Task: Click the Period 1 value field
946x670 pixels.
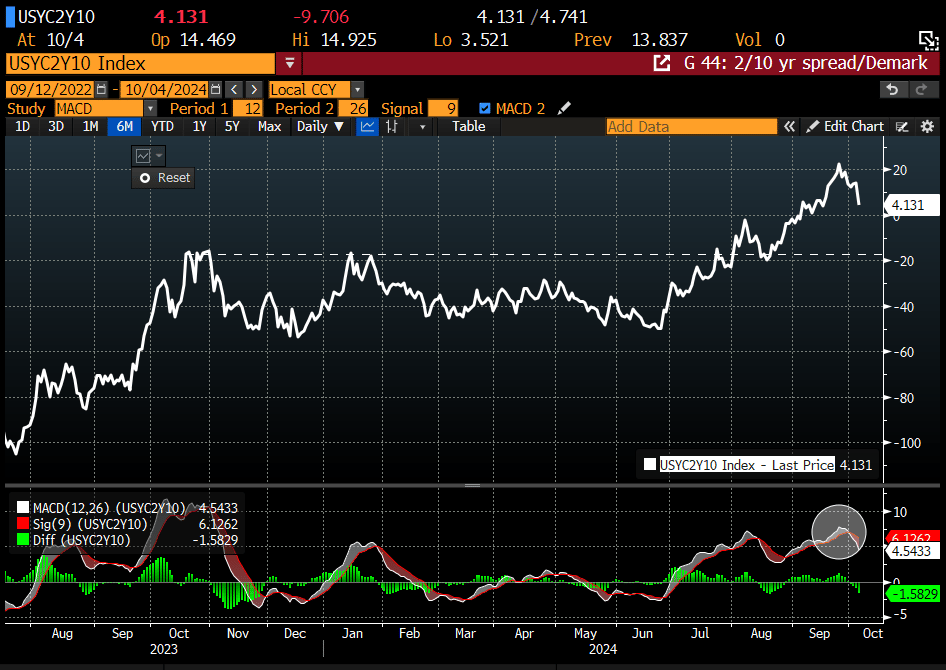Action: [247, 109]
